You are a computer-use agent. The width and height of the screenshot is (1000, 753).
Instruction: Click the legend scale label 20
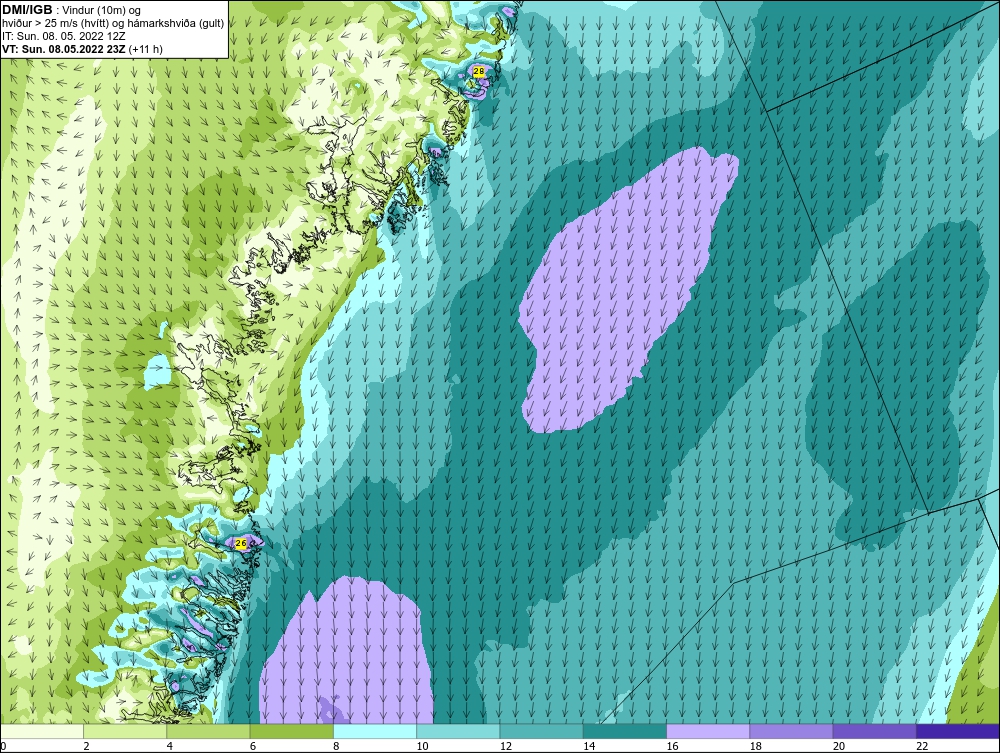point(839,747)
